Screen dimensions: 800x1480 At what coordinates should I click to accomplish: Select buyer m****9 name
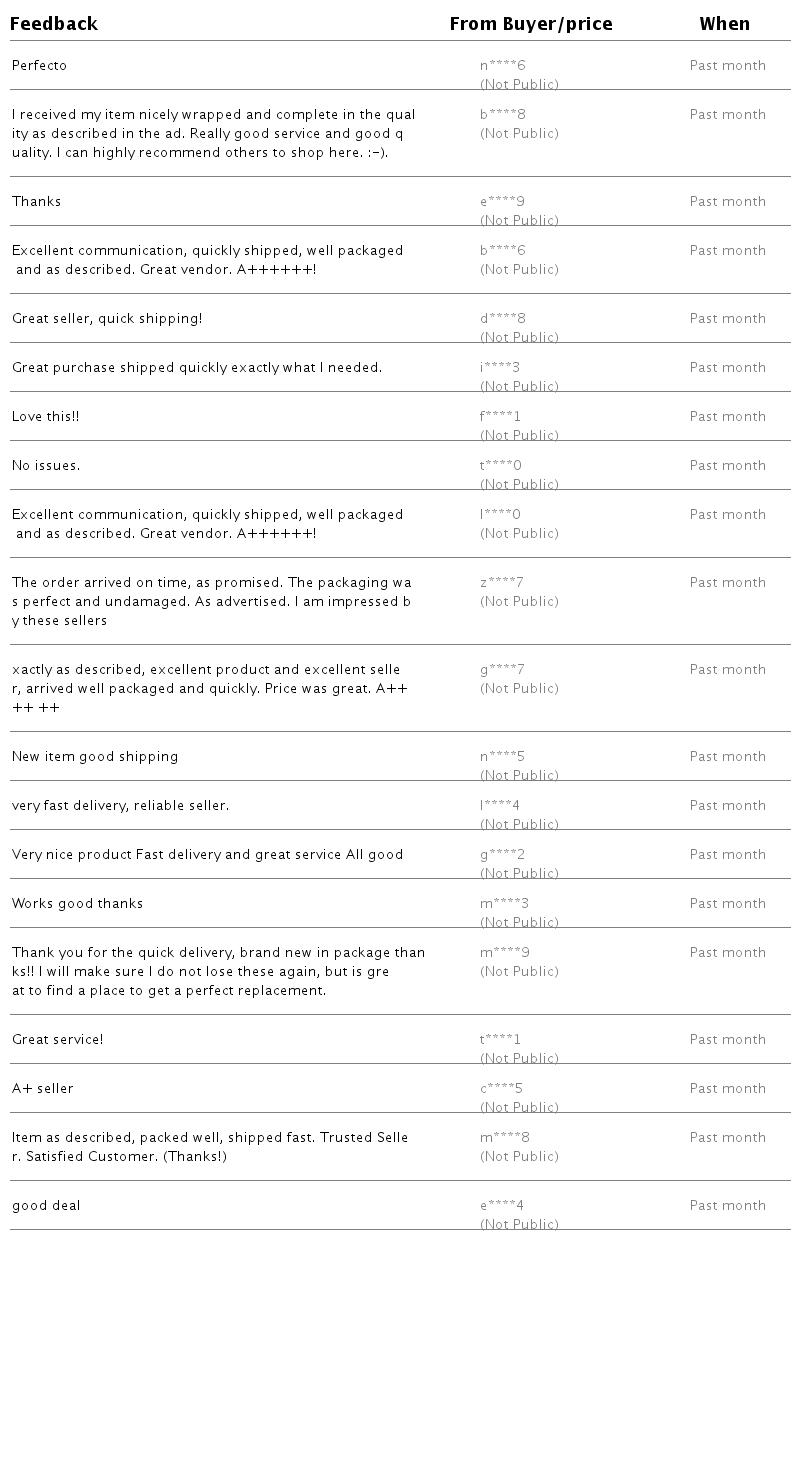(x=504, y=953)
